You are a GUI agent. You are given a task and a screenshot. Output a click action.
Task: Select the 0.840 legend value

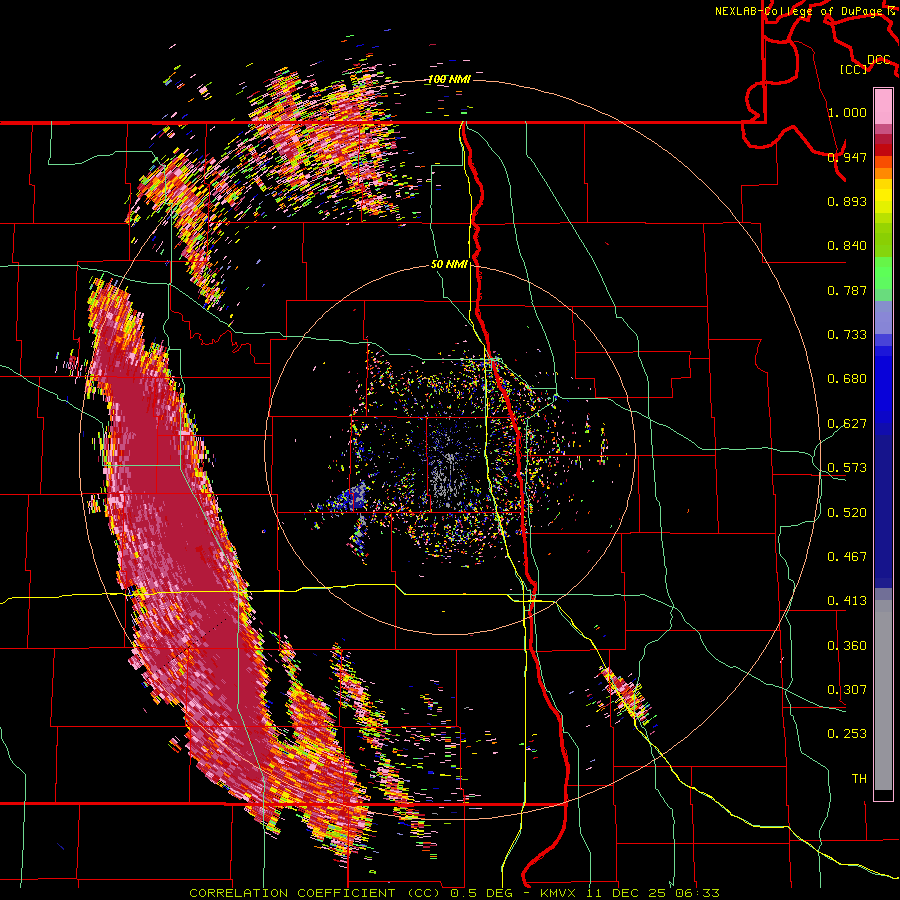847,246
